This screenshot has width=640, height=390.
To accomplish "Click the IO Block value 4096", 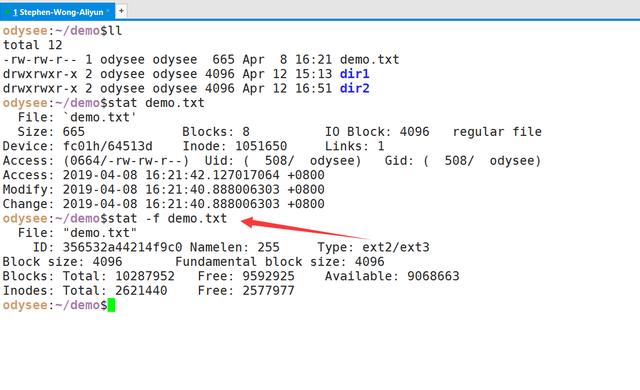I will (414, 132).
